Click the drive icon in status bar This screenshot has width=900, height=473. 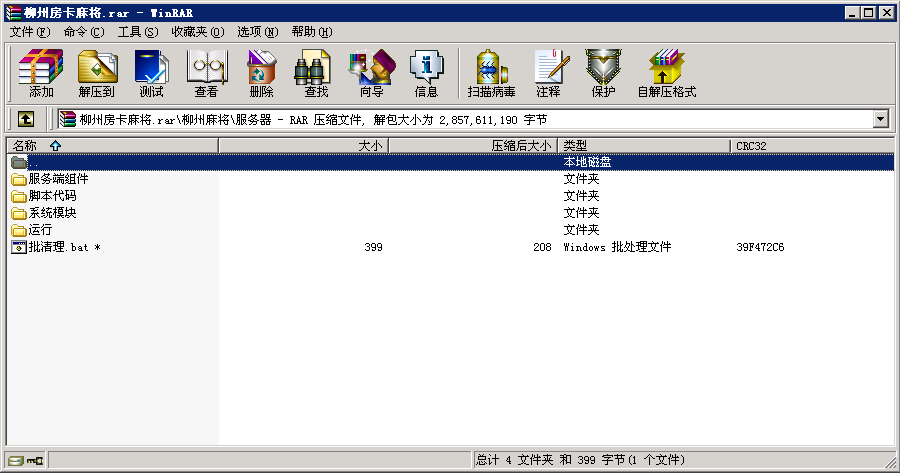[16, 461]
